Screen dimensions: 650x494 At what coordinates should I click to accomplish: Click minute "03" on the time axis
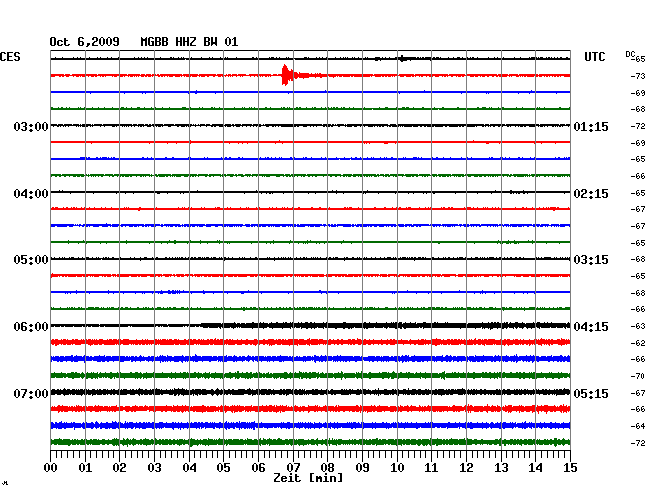pos(154,468)
